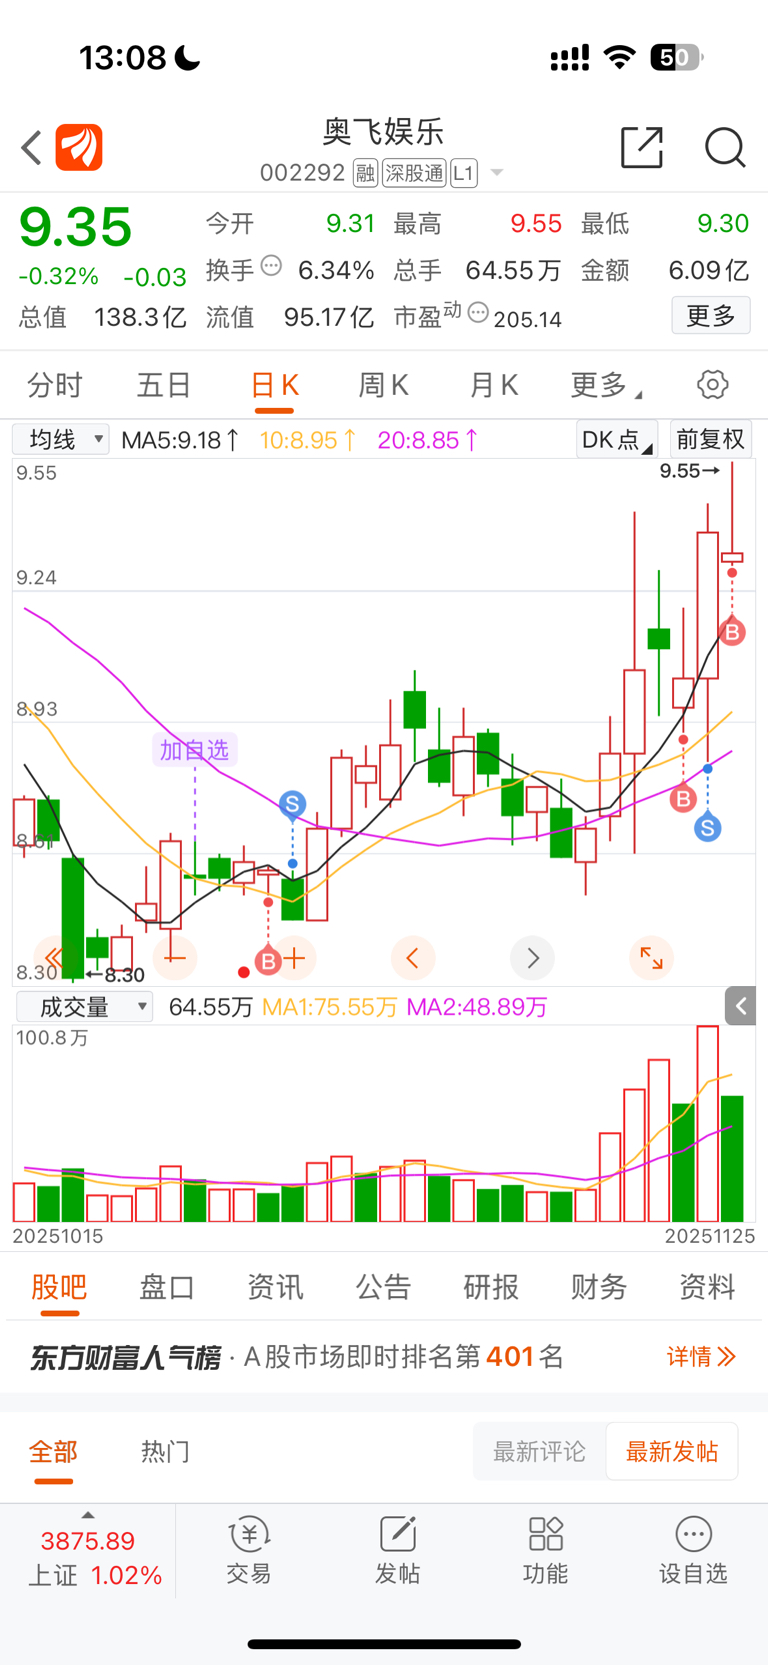
Task: Tap 设自选 watchlist icon
Action: [693, 1550]
